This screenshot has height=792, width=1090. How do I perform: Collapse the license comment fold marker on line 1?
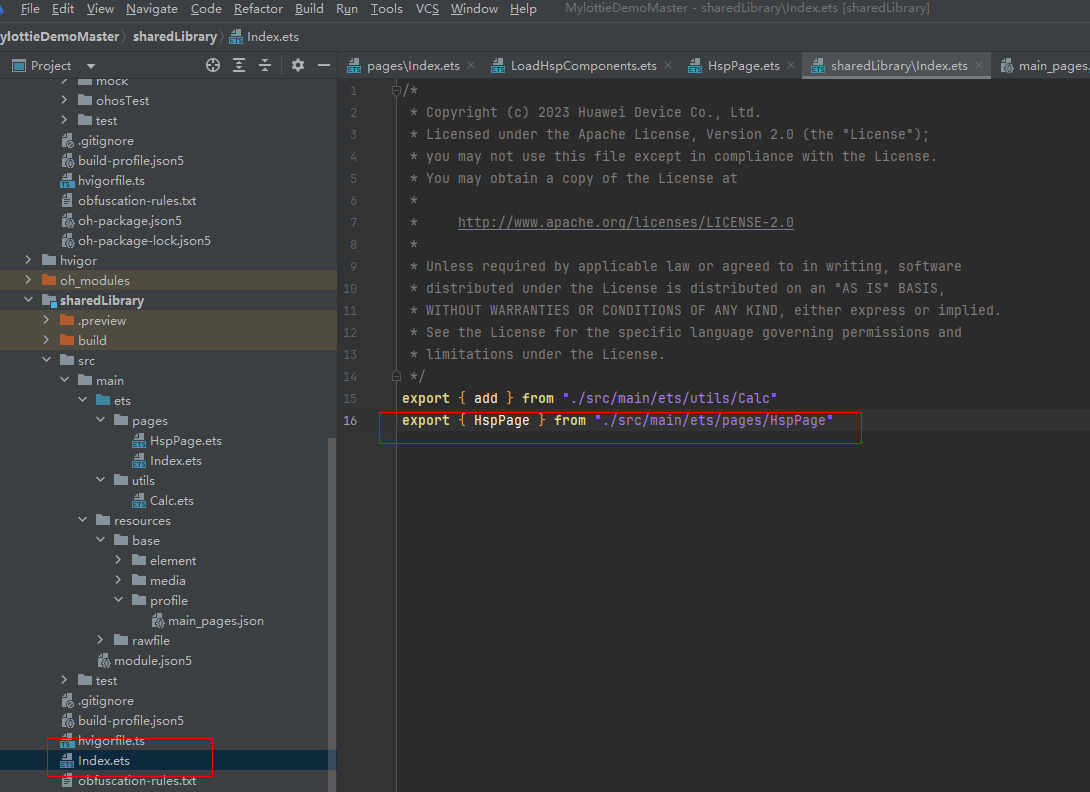[396, 91]
